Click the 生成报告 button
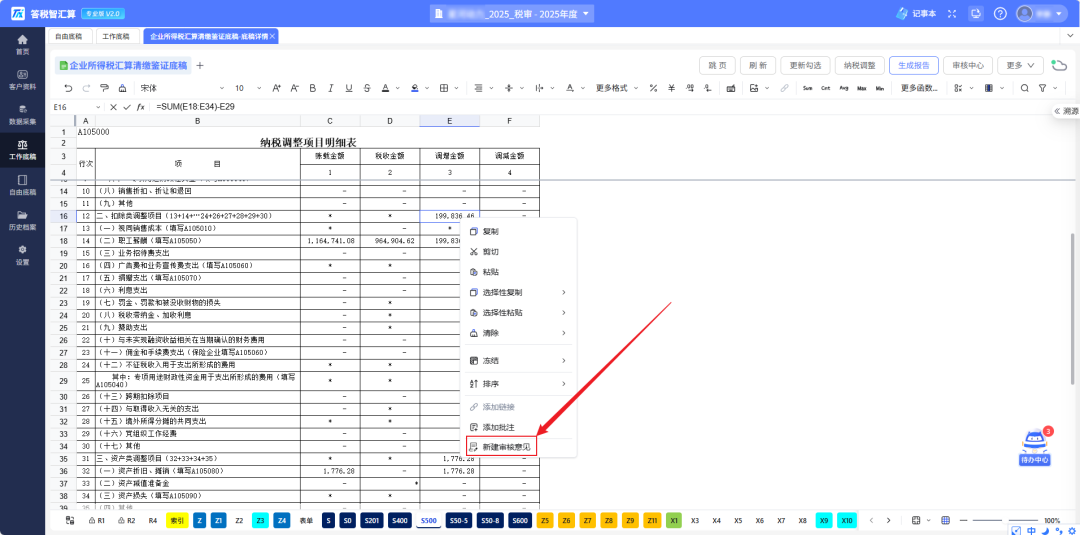This screenshot has width=1080, height=535. pos(913,65)
